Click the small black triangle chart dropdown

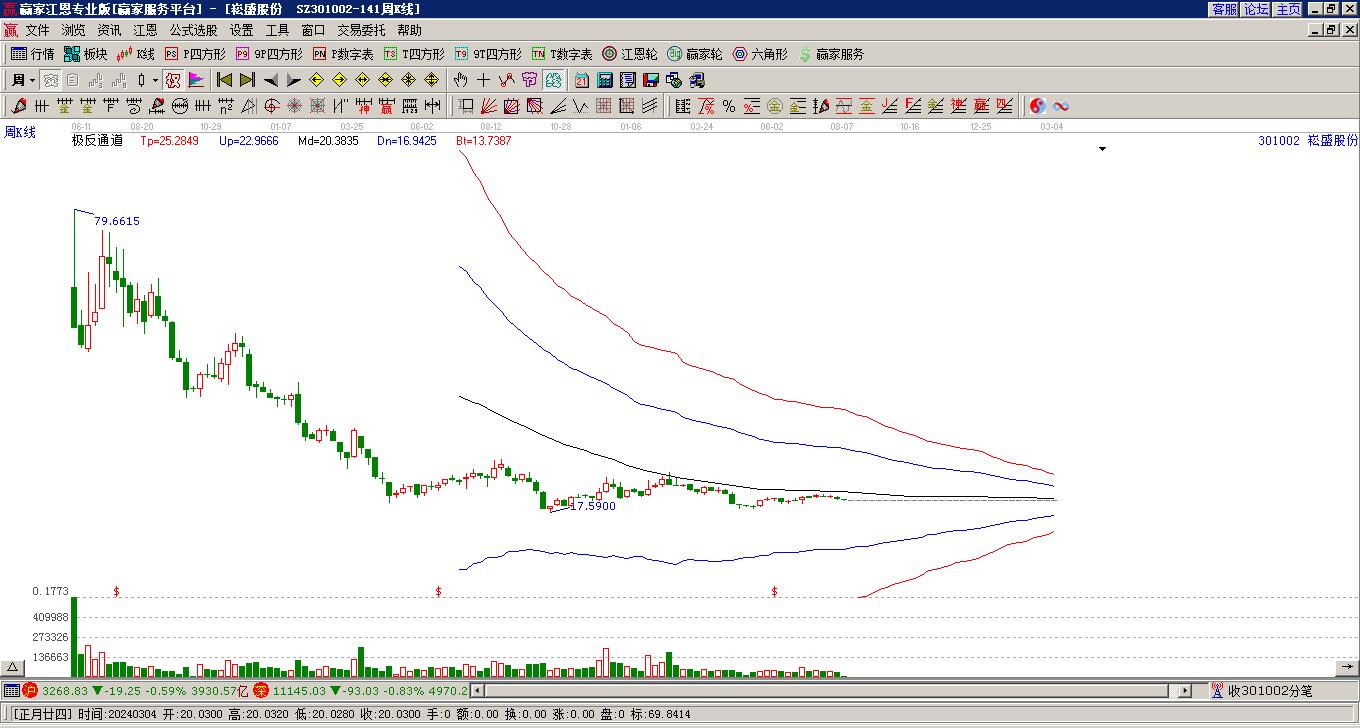click(1103, 149)
